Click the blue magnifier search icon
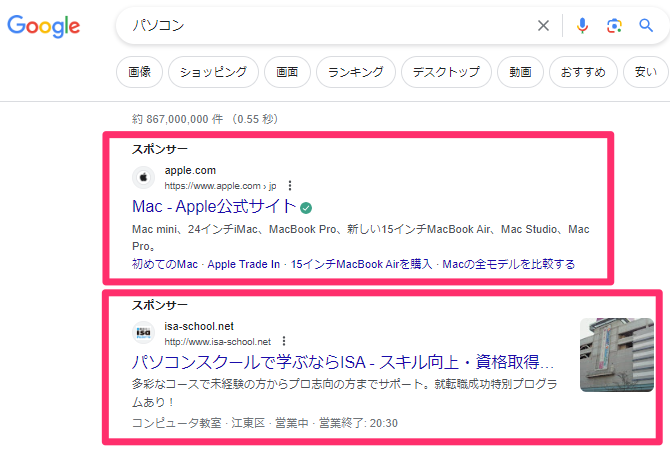This screenshot has width=670, height=449. point(646,26)
